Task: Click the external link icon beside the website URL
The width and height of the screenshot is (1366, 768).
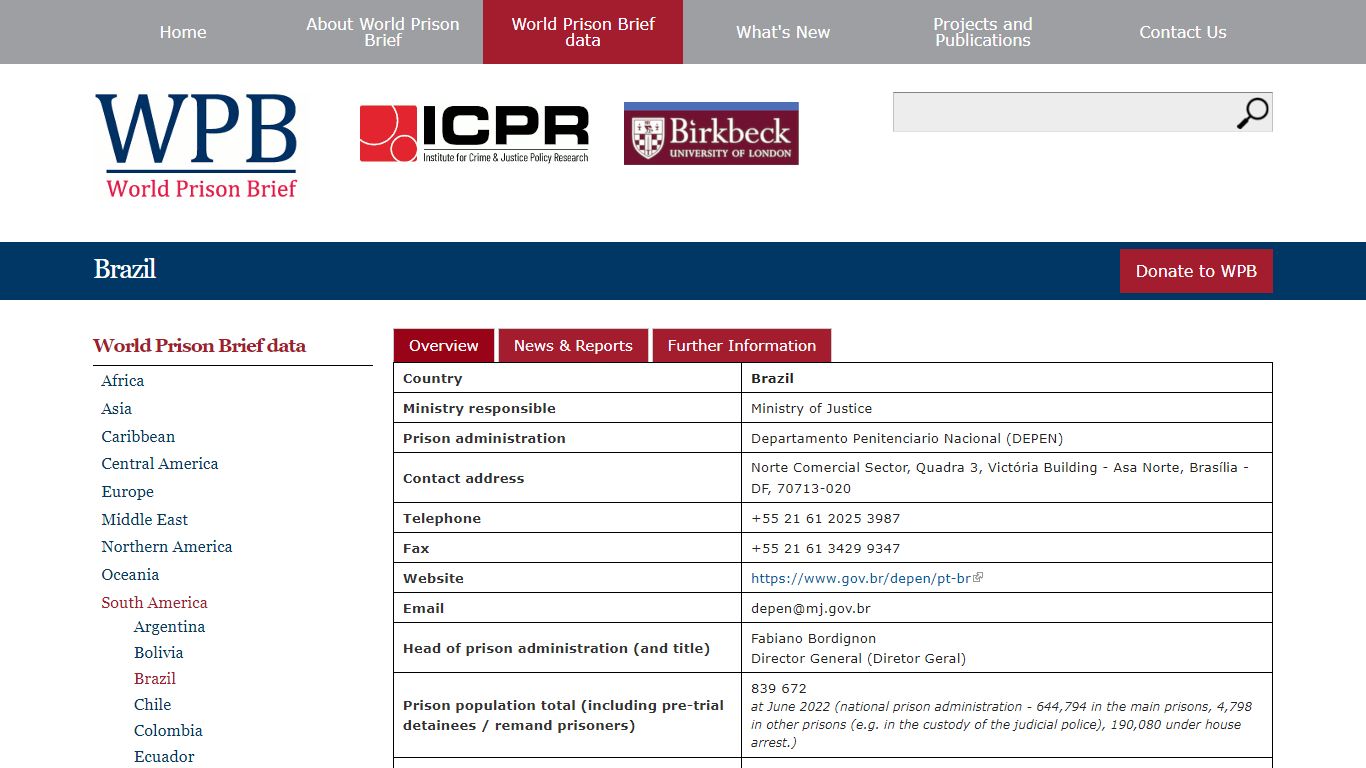Action: [x=978, y=577]
